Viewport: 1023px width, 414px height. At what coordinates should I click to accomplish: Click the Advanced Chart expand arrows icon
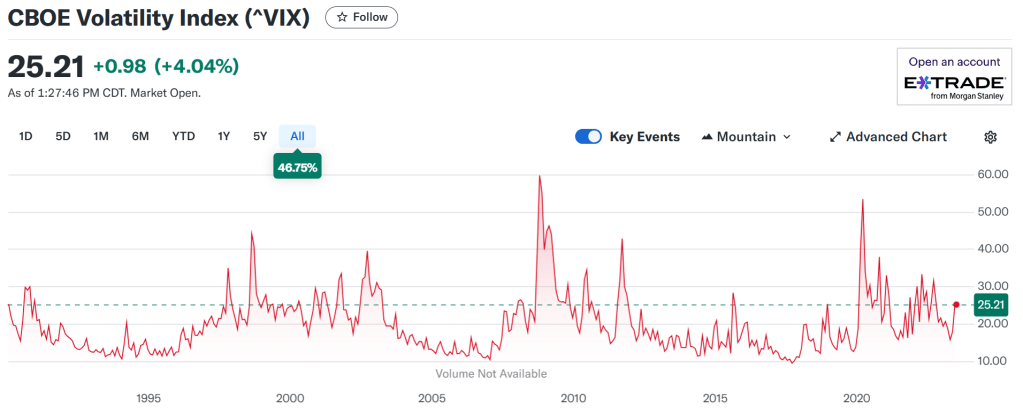pos(835,137)
